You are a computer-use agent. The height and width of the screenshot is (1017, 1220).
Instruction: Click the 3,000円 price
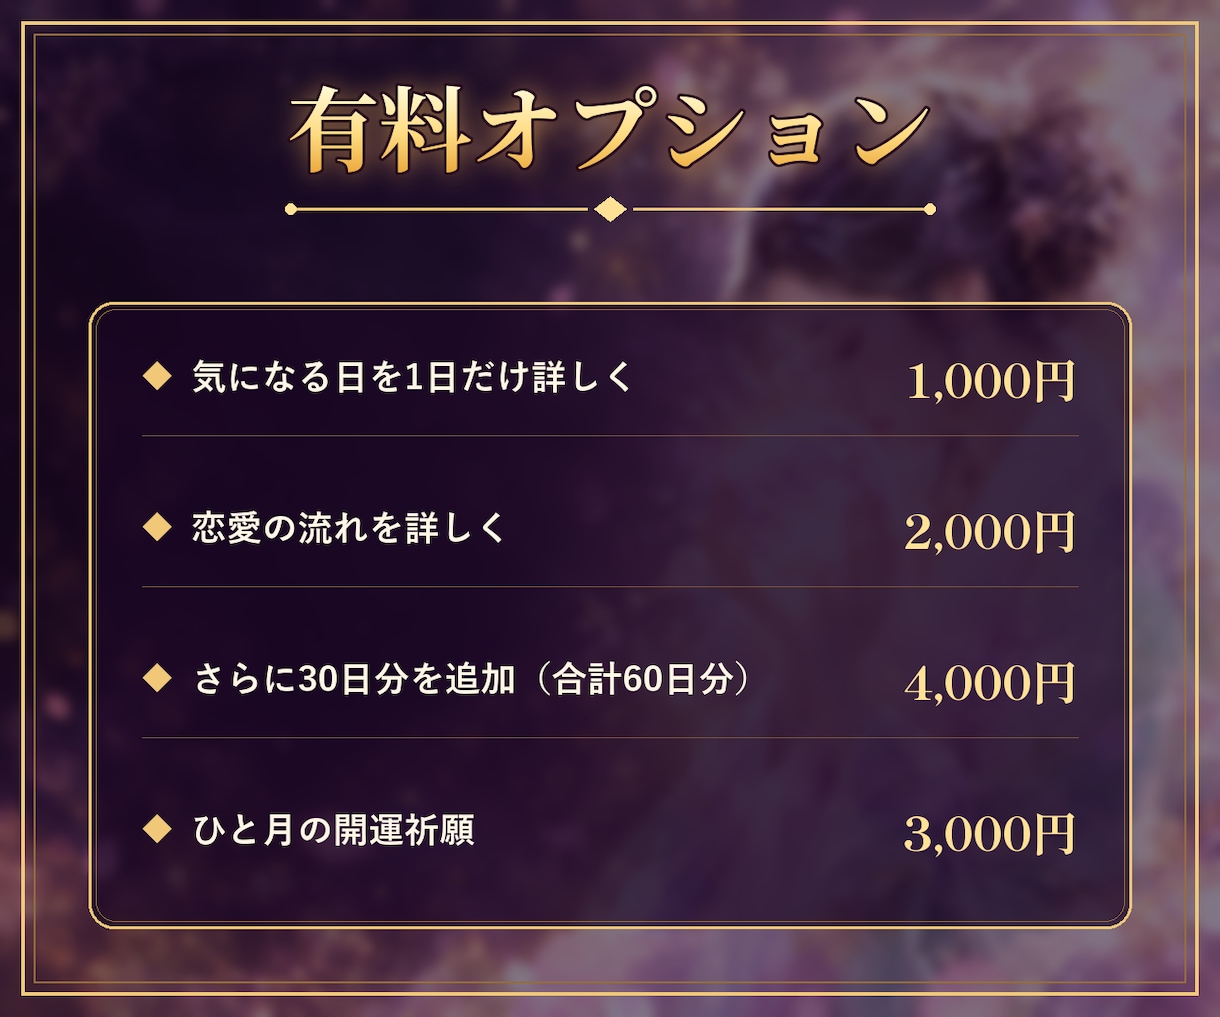click(991, 834)
